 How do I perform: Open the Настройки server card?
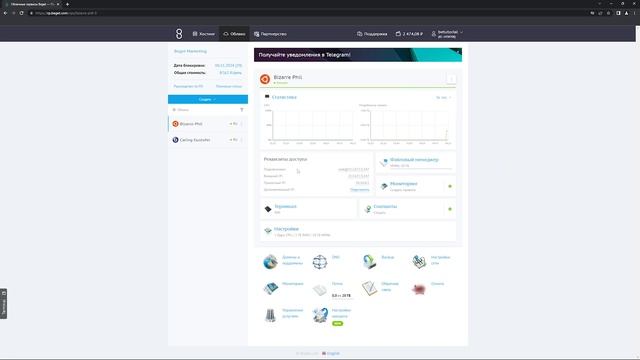(358, 231)
